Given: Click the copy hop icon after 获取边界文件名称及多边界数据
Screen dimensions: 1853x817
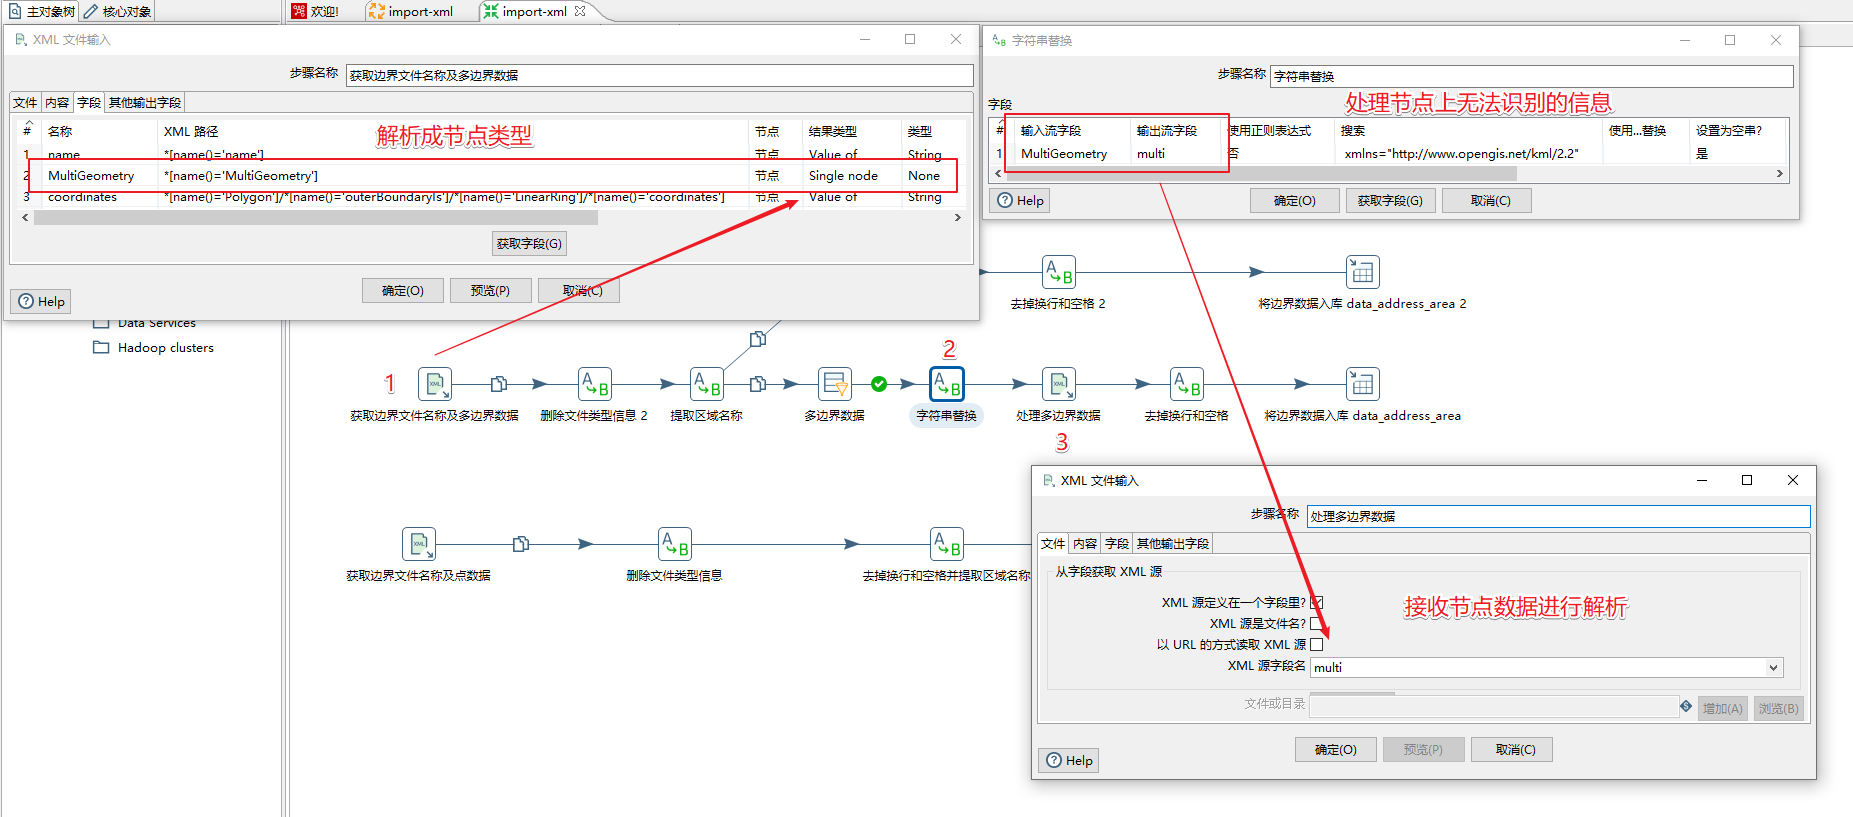Looking at the screenshot, I should [499, 384].
